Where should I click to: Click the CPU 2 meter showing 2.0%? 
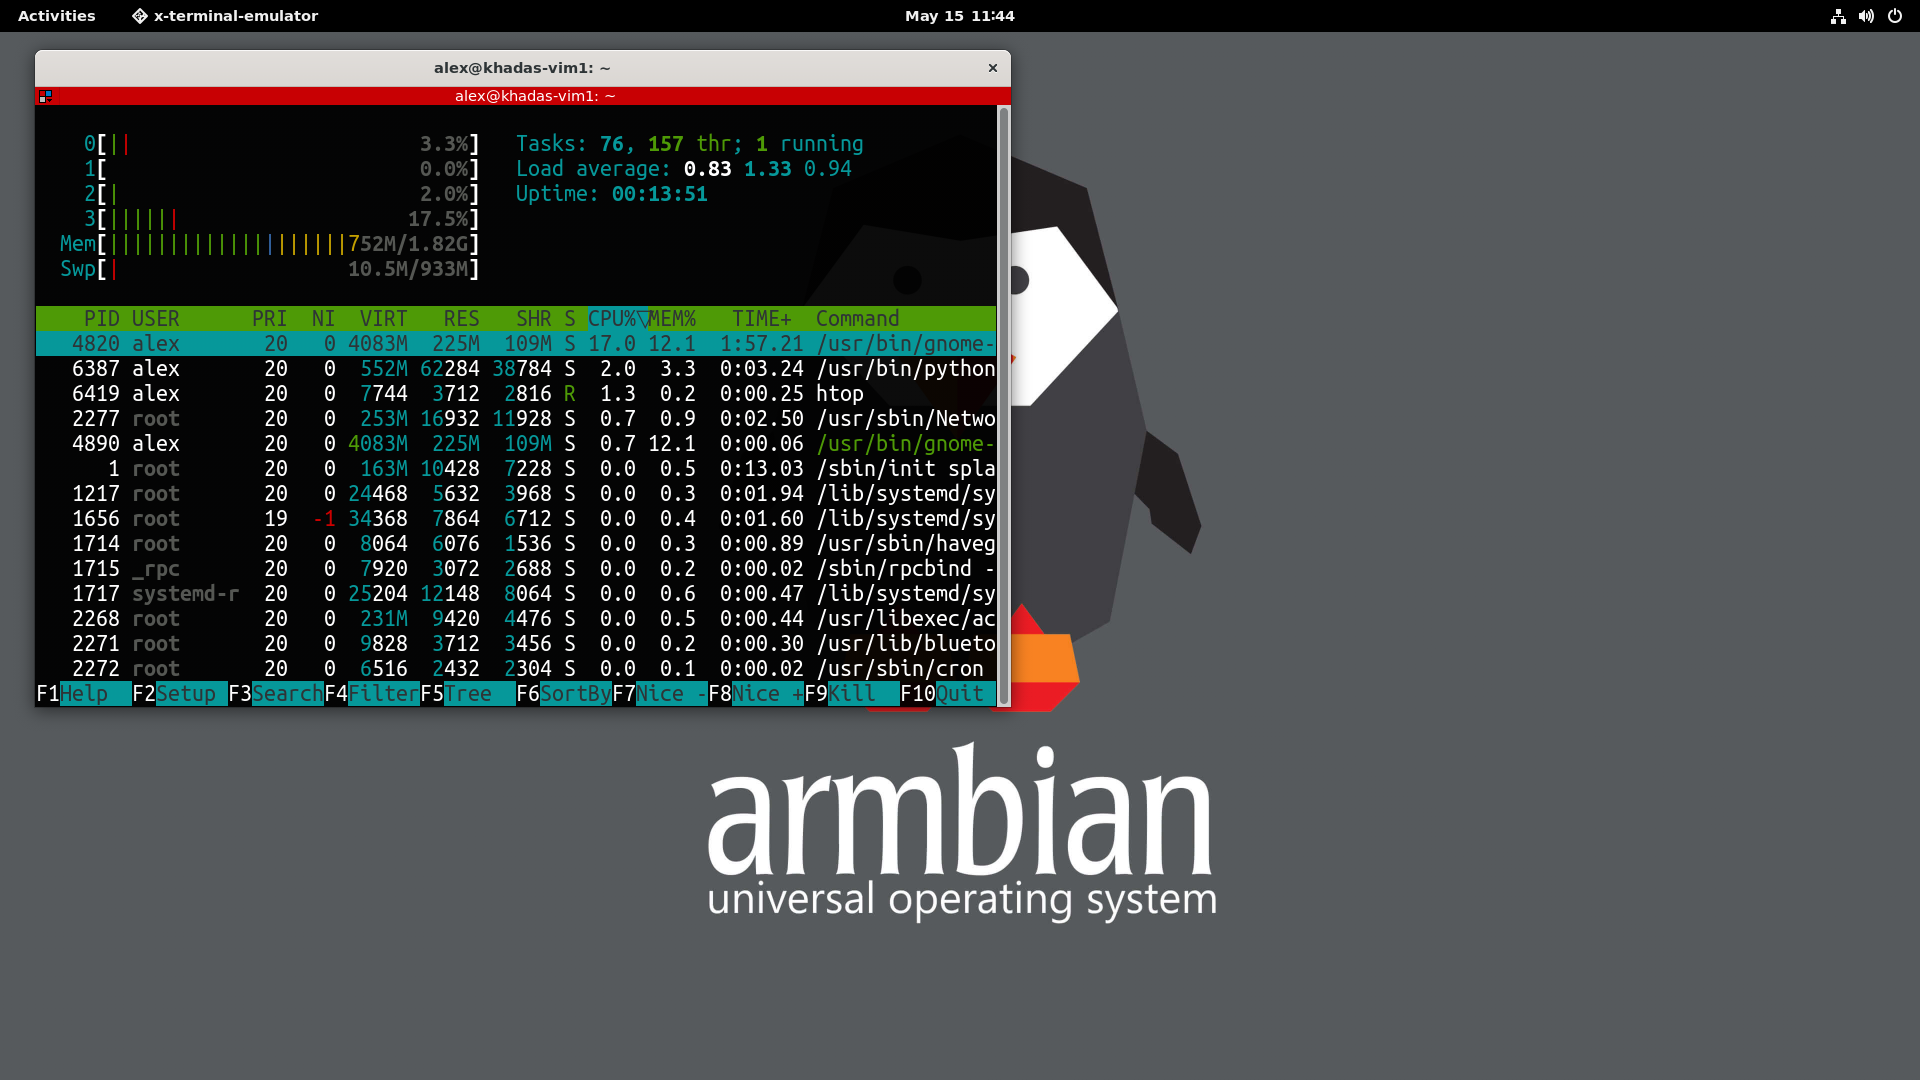click(x=282, y=194)
